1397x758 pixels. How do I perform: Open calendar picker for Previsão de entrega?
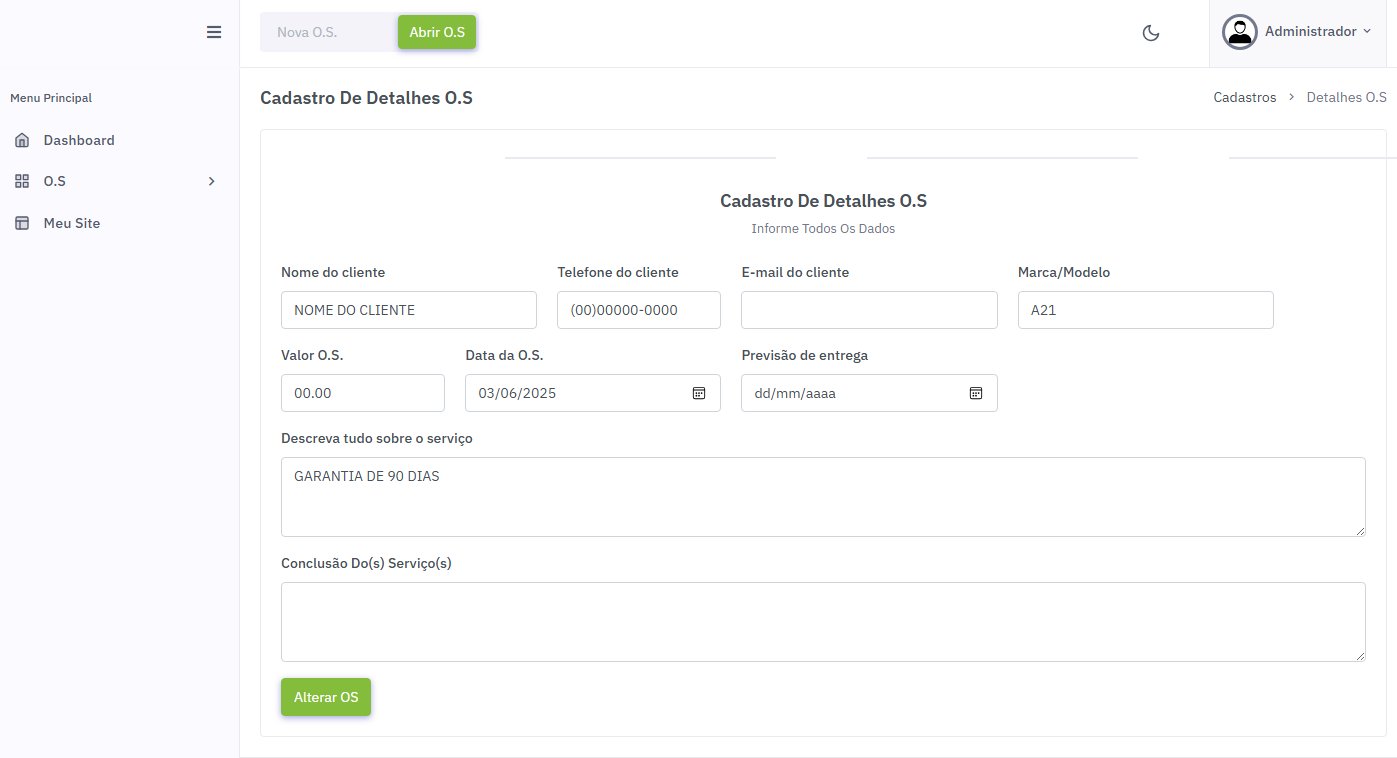pos(976,393)
